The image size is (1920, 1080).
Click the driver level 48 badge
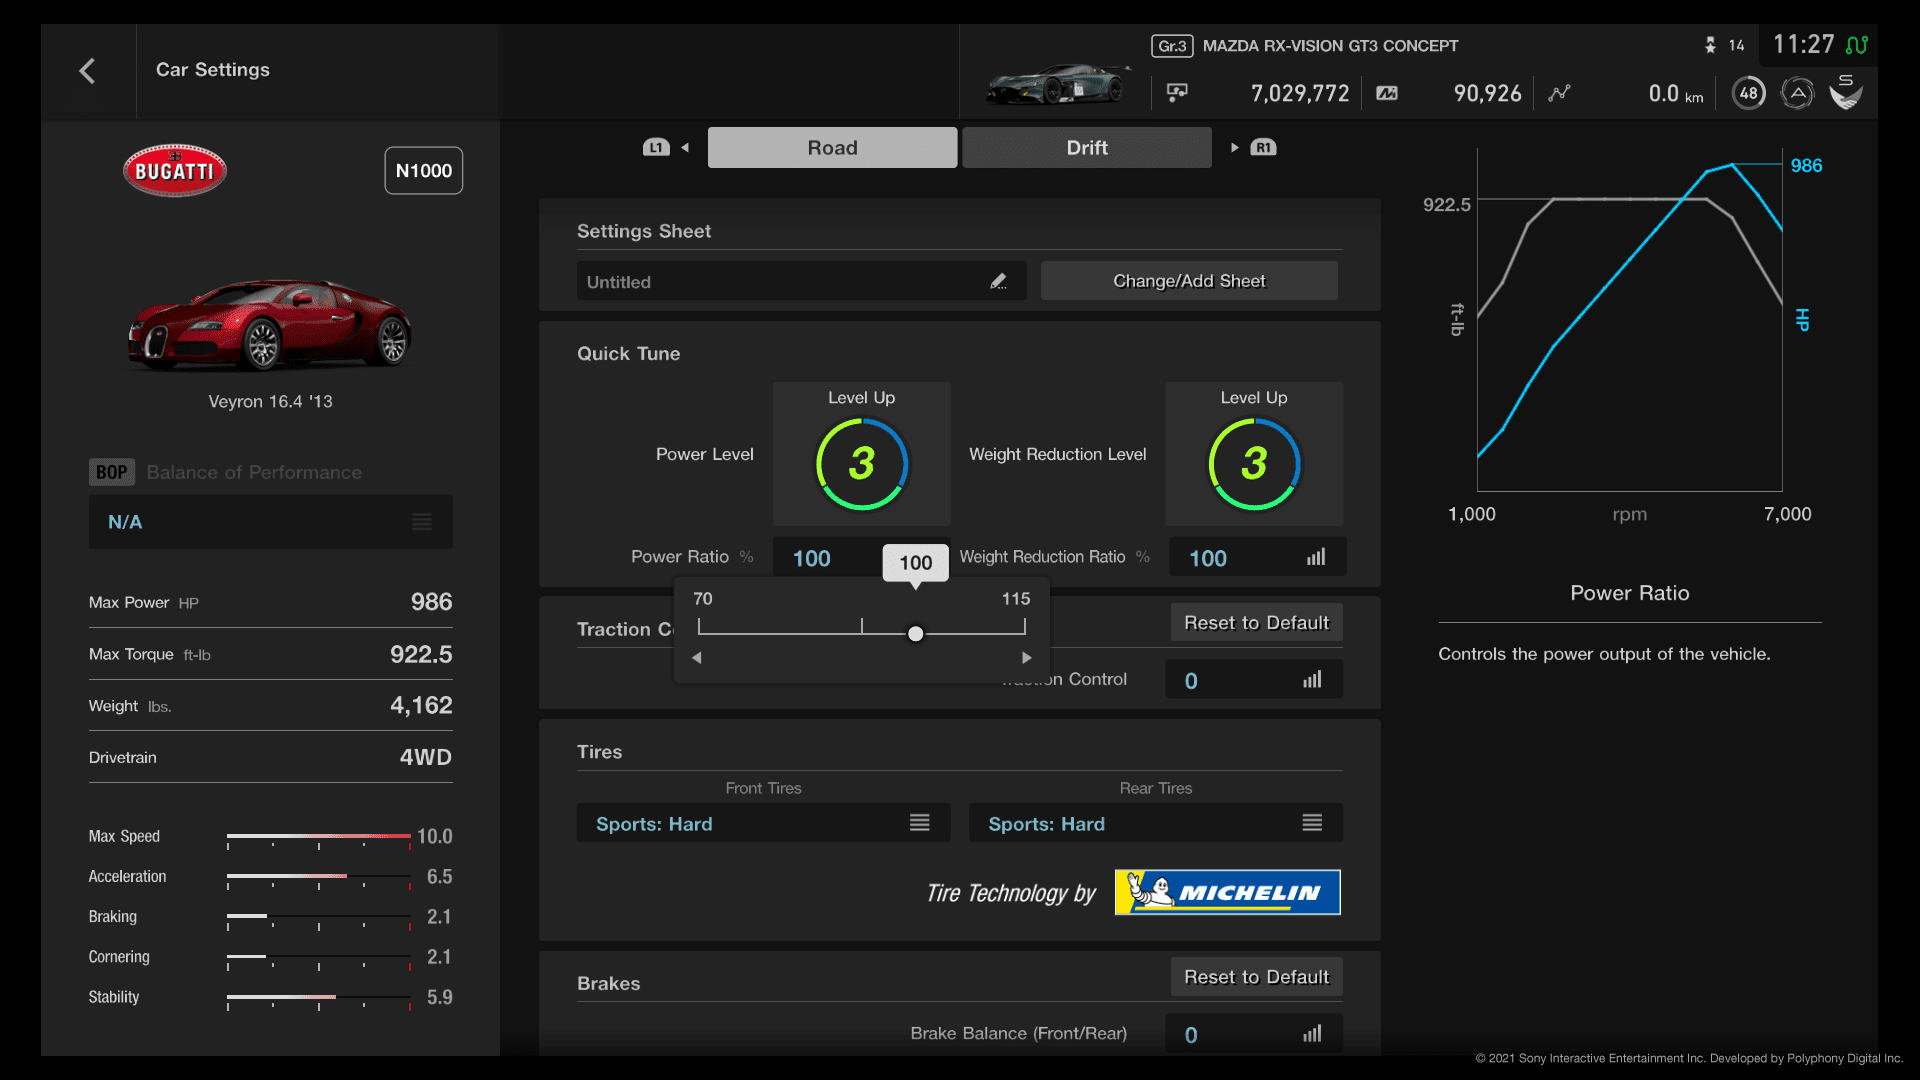(1748, 93)
